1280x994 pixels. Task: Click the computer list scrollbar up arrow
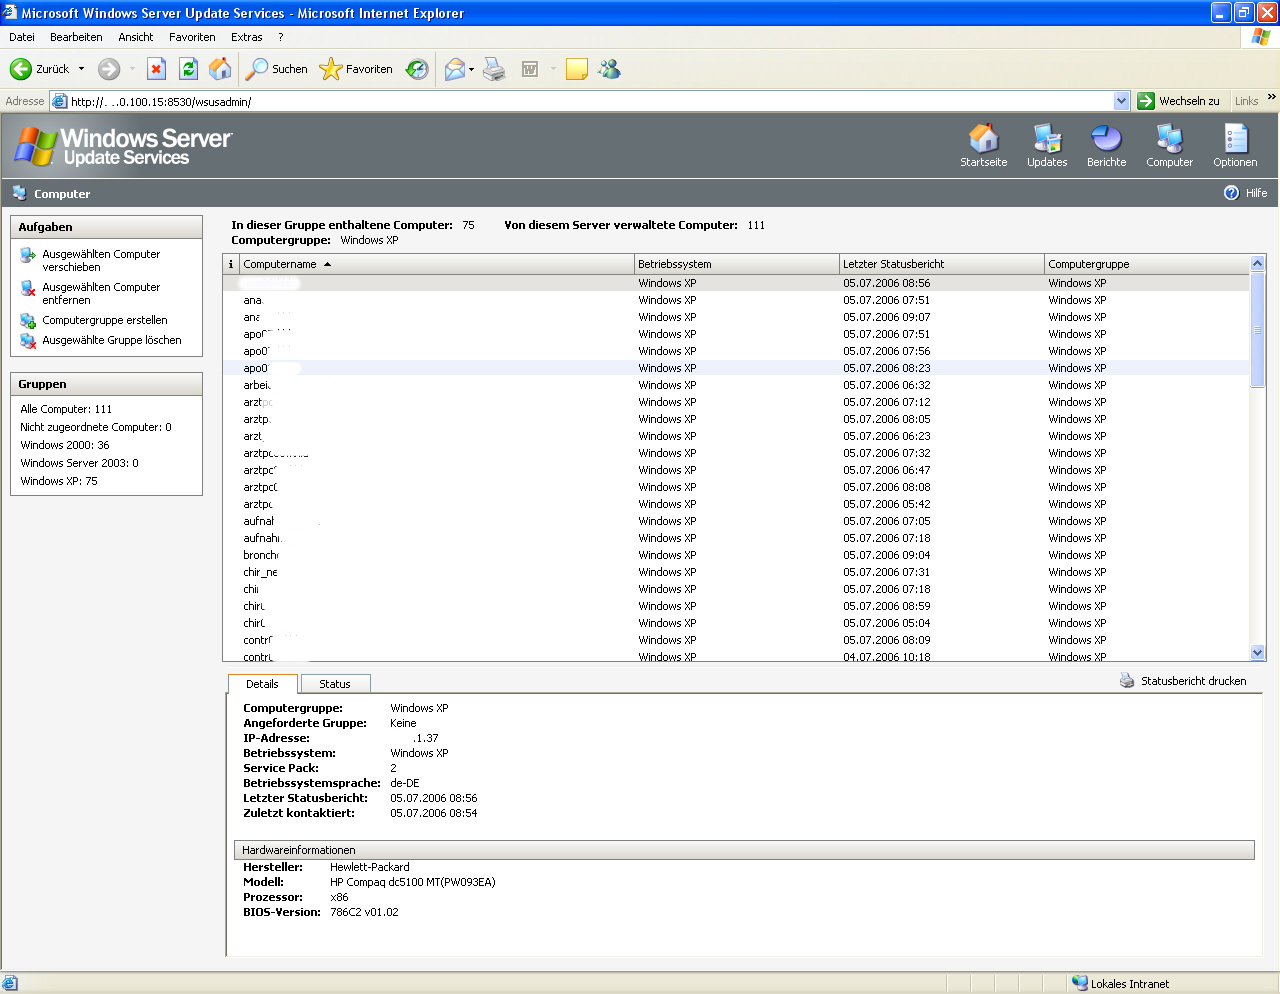coord(1258,263)
